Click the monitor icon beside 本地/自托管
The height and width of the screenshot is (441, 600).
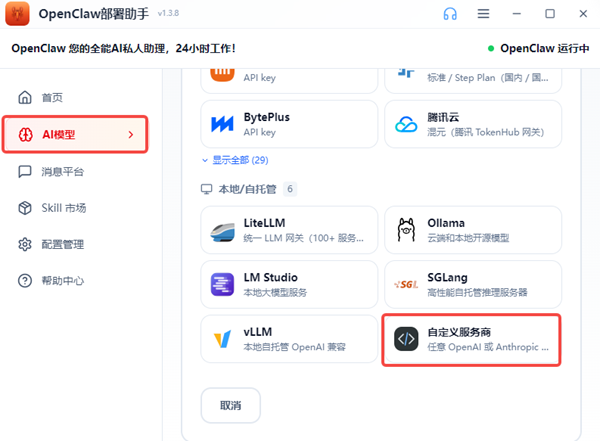click(207, 189)
